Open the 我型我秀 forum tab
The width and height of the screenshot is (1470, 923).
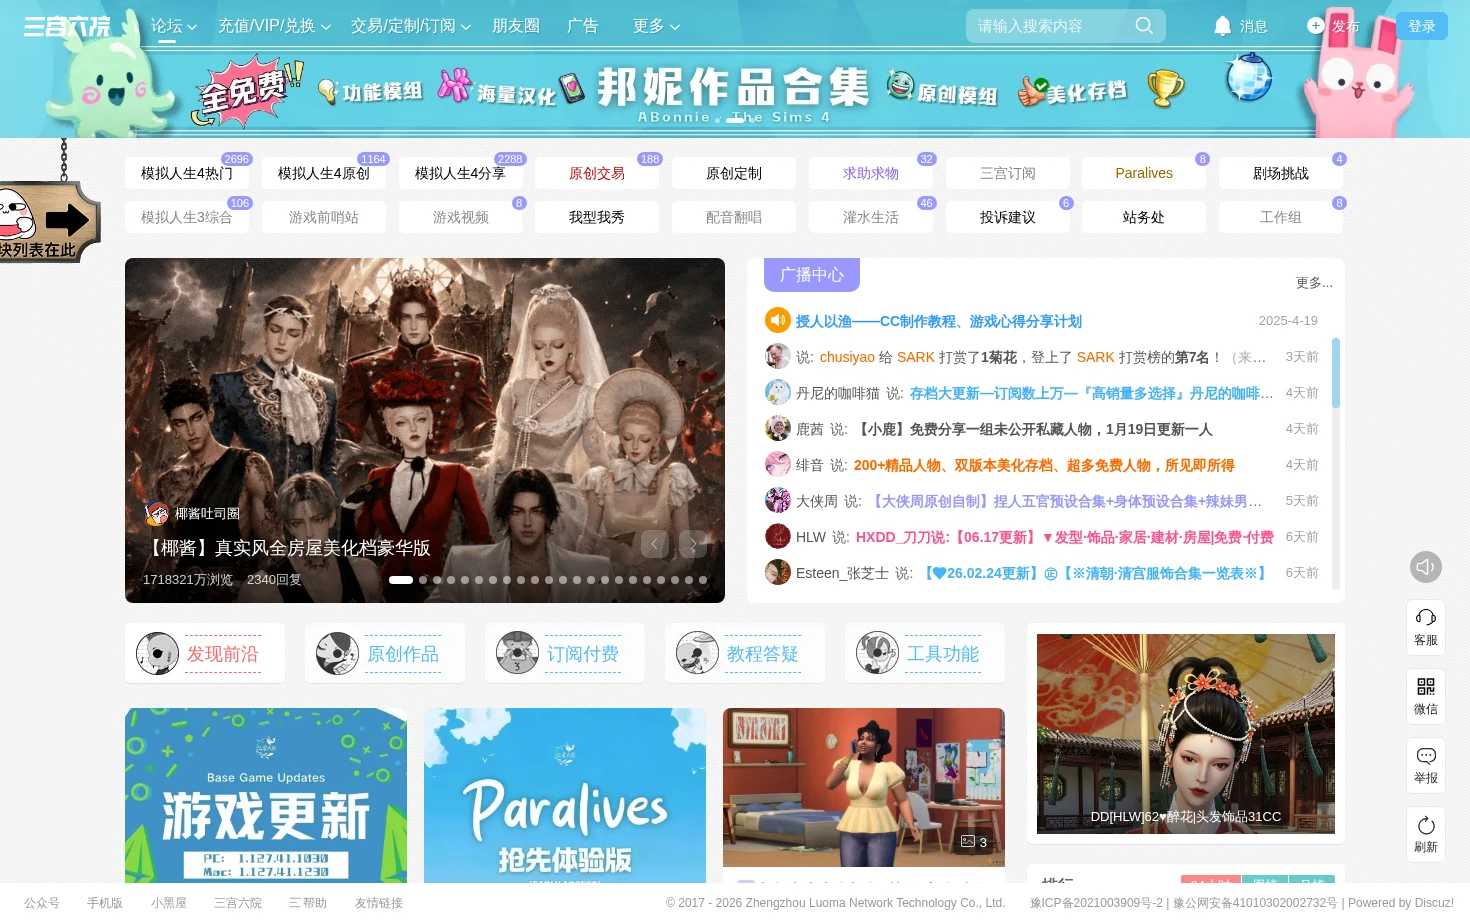[597, 217]
